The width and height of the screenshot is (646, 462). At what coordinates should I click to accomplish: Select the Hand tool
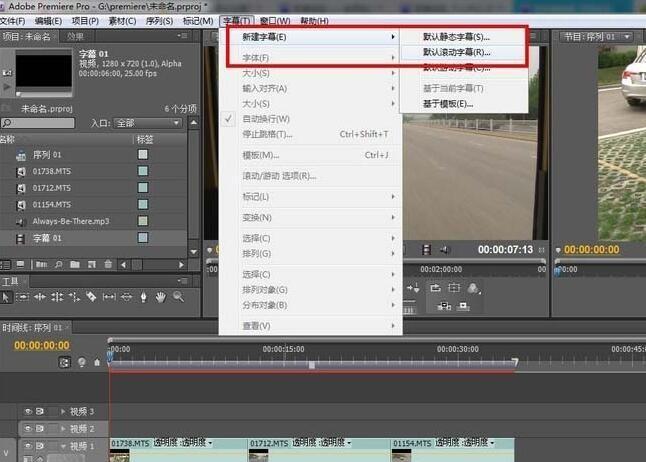(161, 297)
